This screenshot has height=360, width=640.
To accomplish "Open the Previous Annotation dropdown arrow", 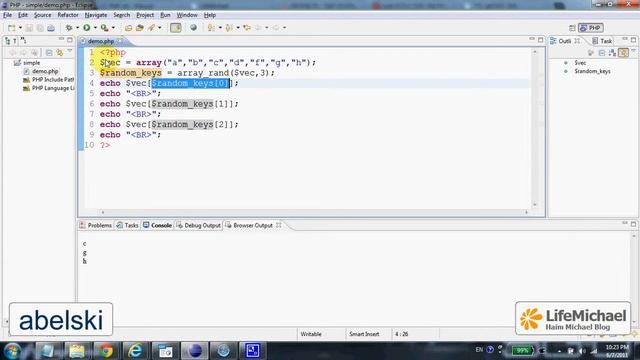I will [x=238, y=28].
